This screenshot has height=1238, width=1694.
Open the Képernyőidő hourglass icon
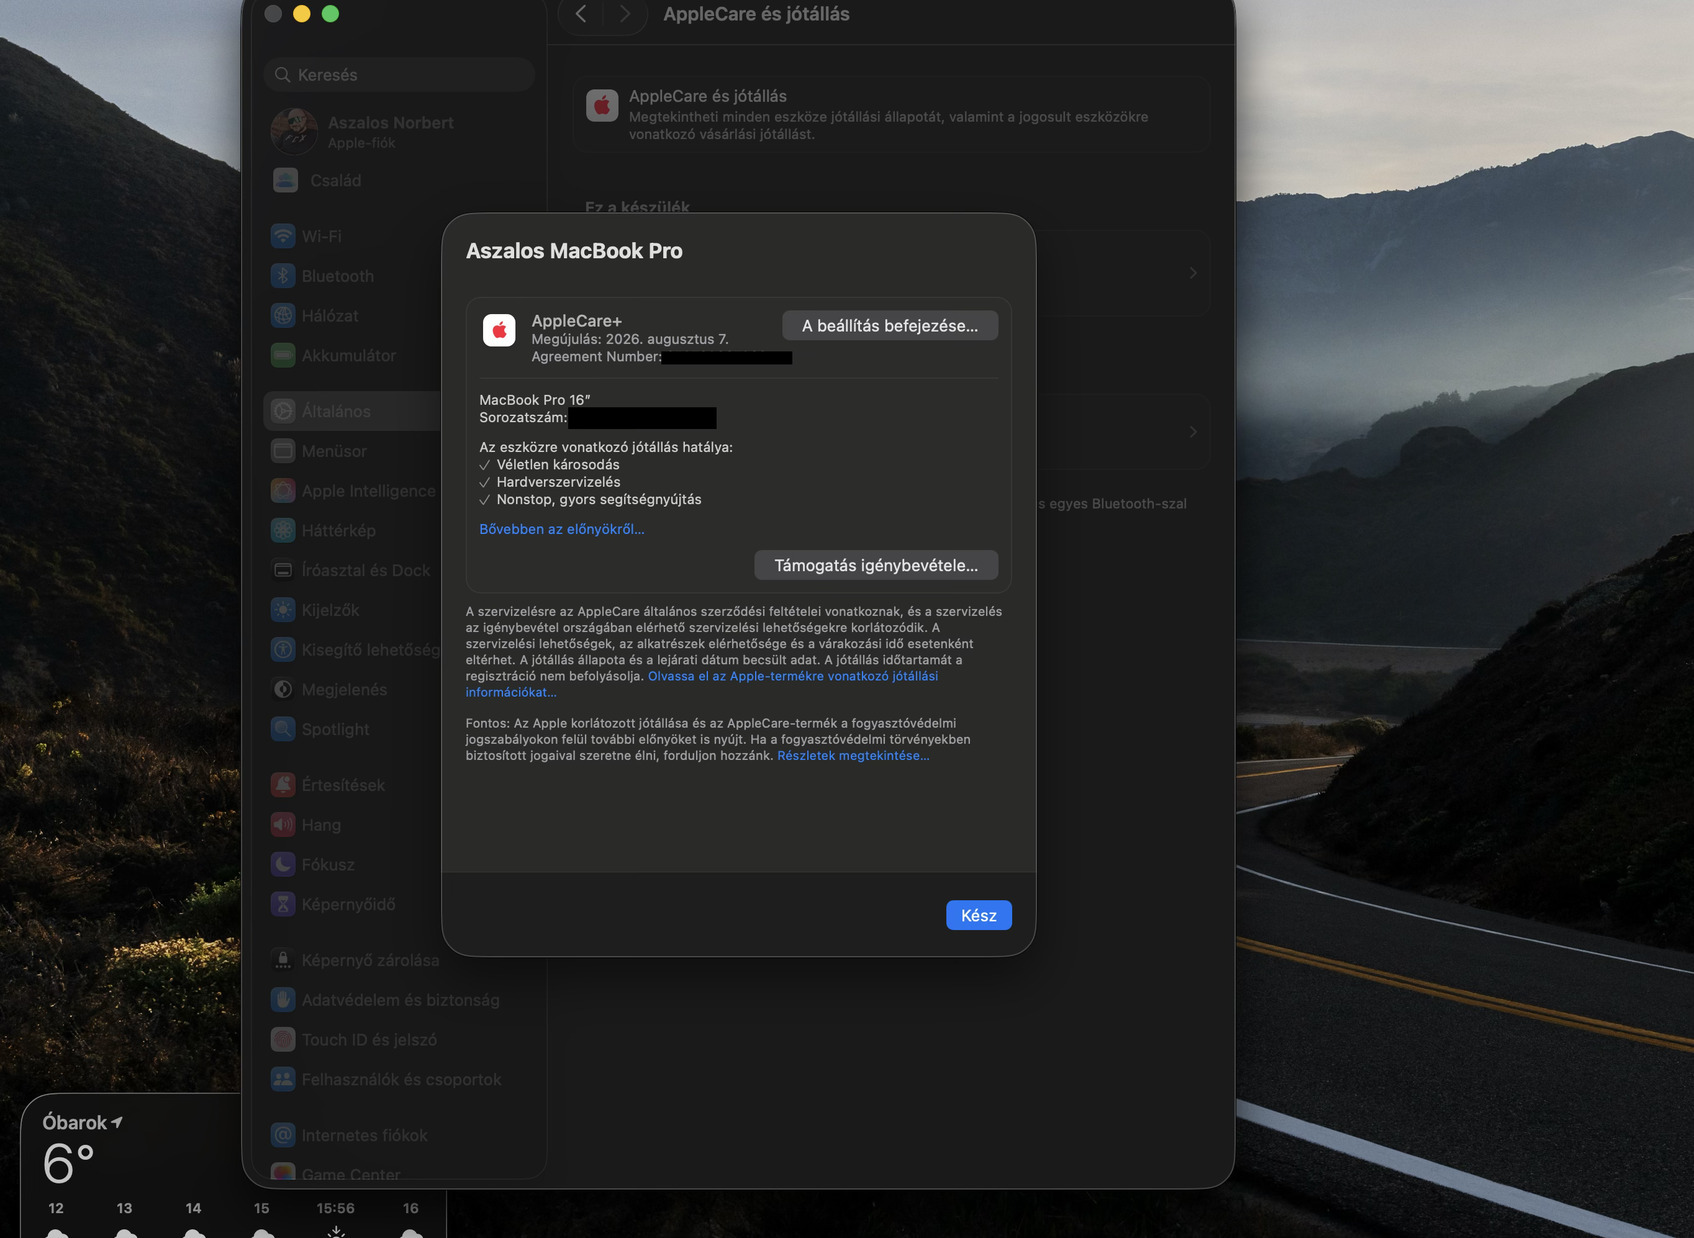click(x=284, y=904)
